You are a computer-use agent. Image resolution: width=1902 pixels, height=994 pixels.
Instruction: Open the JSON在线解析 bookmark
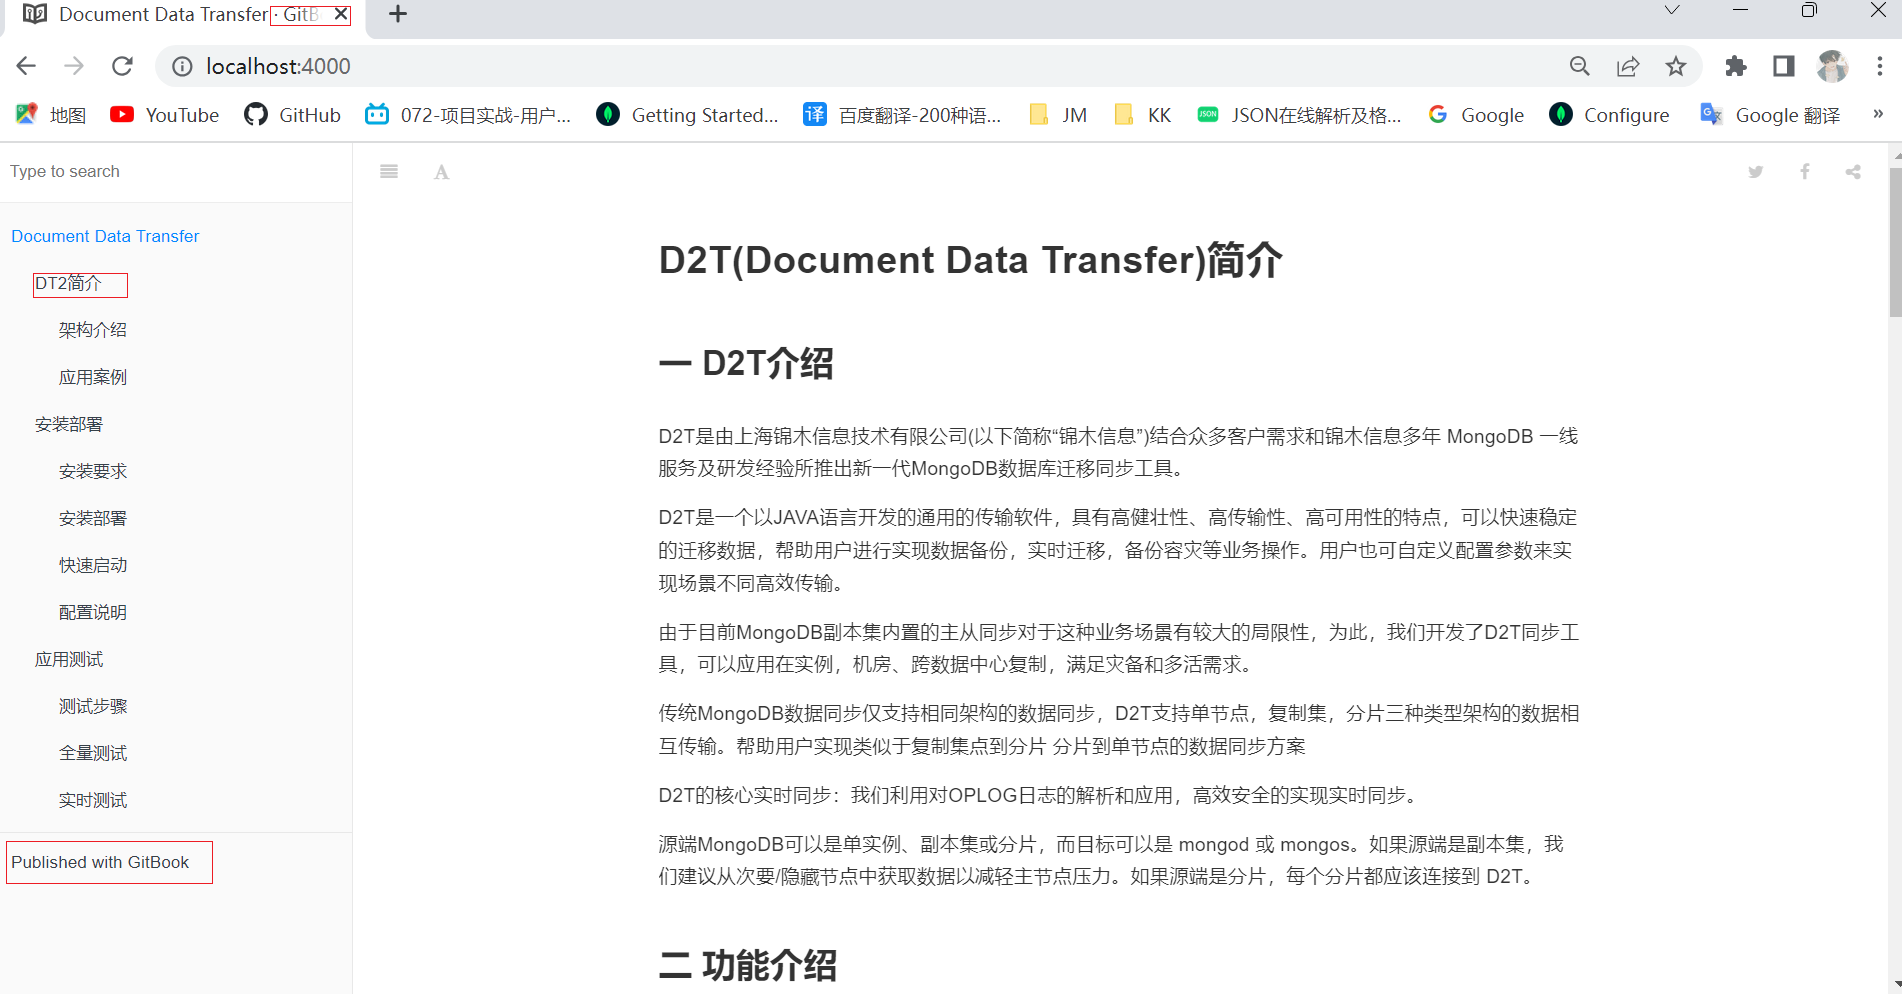pyautogui.click(x=1300, y=115)
